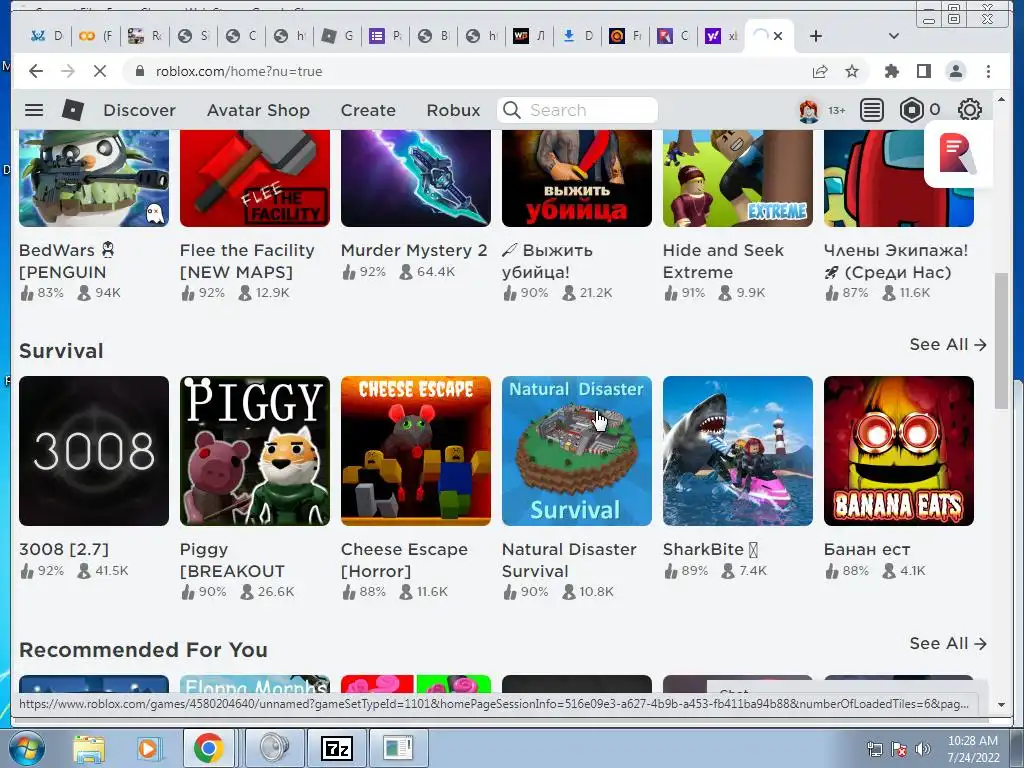Open the Windows Start button
This screenshot has width=1024, height=768.
pyautogui.click(x=25, y=748)
